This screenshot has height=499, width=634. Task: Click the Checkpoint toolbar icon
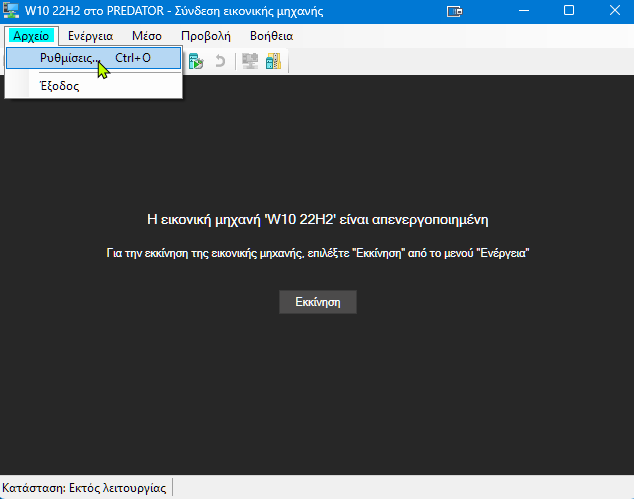196,61
